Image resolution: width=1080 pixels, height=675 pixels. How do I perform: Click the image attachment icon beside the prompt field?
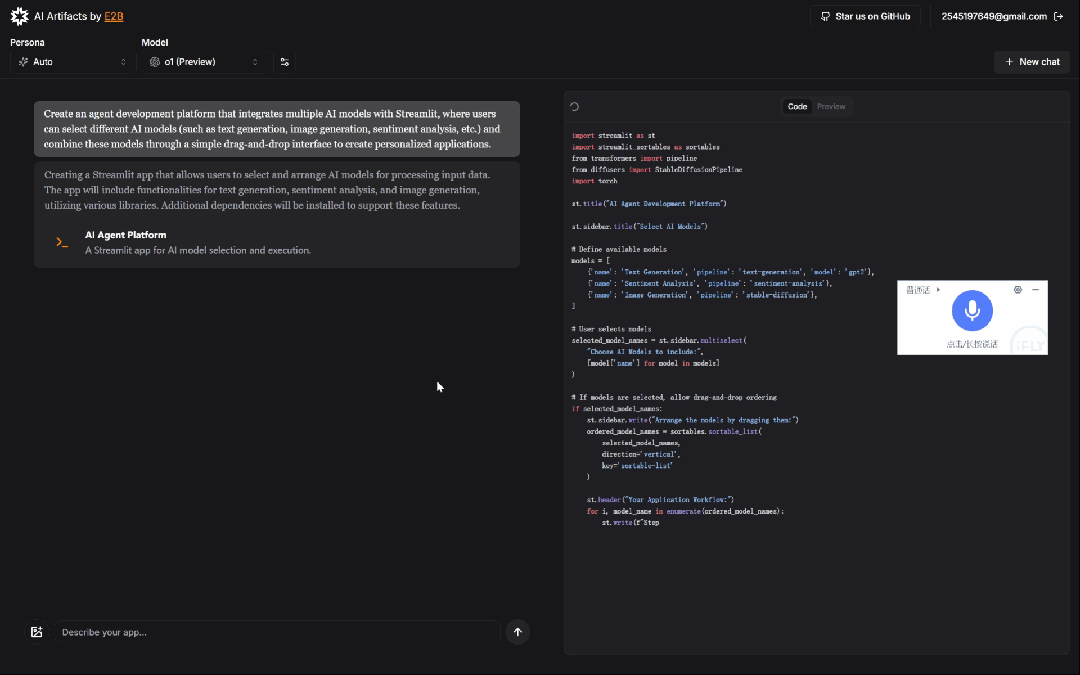pos(36,631)
